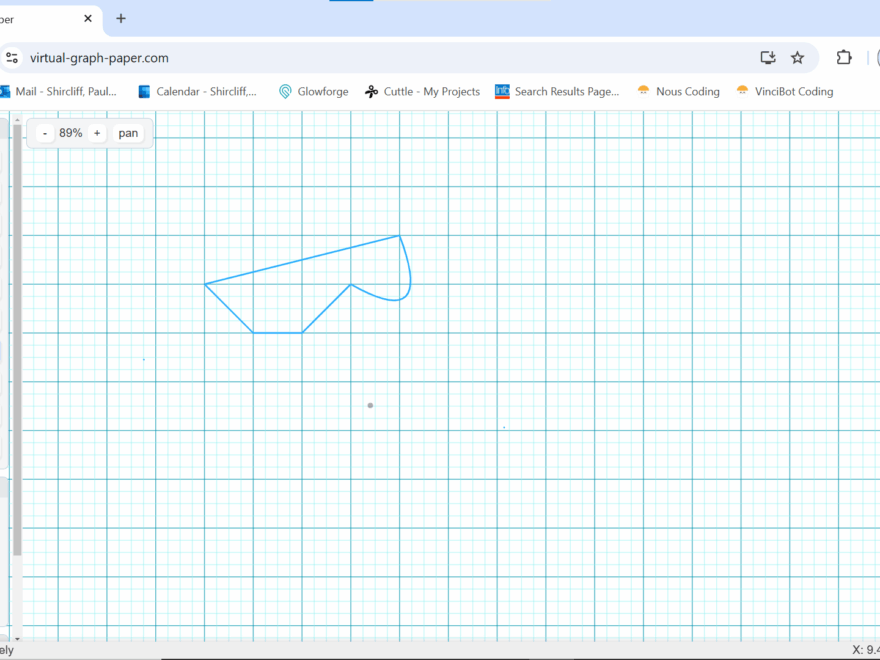
Task: Enable pan mode on the graph paper
Action: pyautogui.click(x=128, y=132)
